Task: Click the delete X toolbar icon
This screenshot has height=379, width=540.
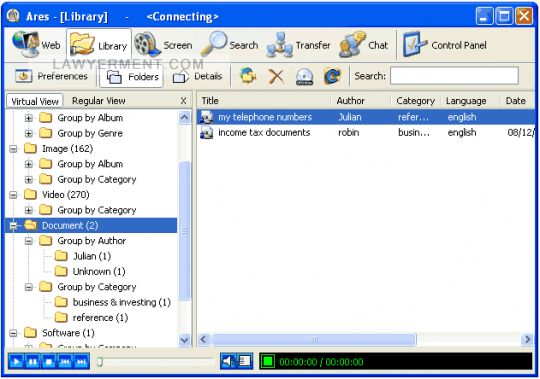Action: 276,76
